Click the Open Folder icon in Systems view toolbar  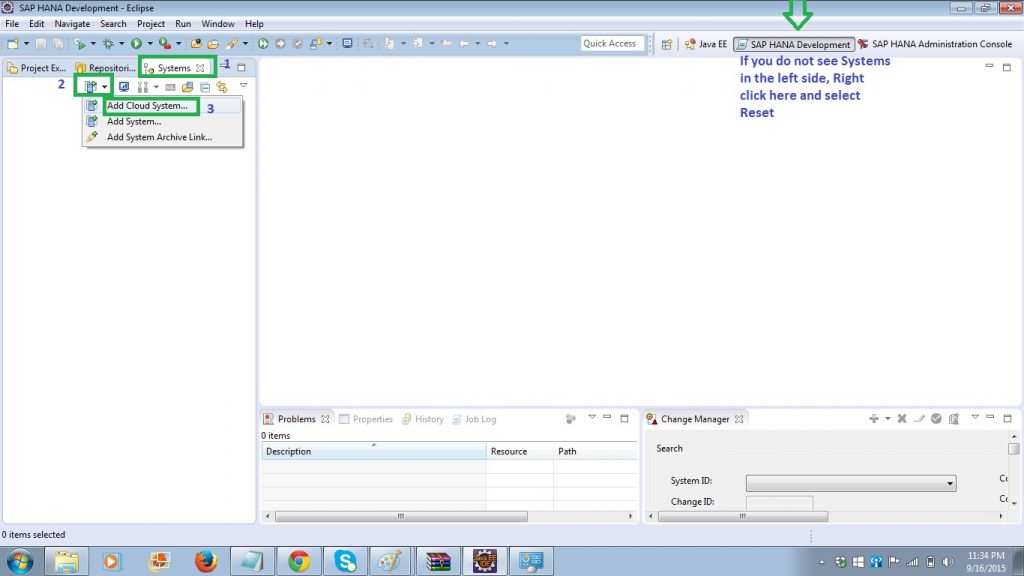(187, 86)
